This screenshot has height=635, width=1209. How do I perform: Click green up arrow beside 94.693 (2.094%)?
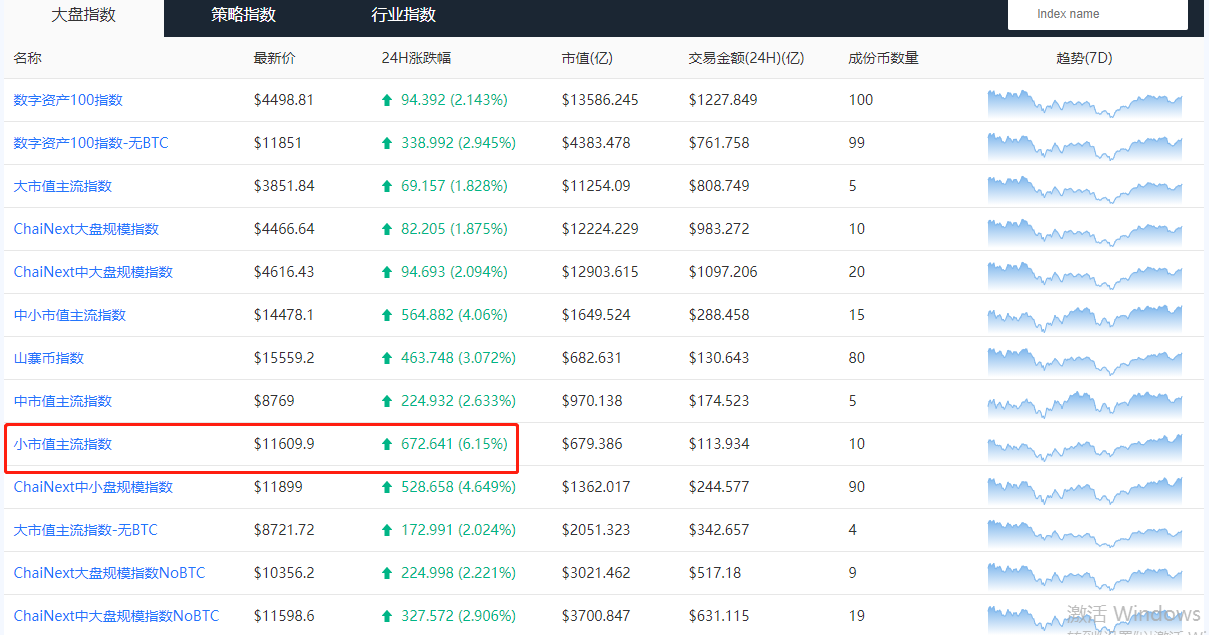(387, 272)
